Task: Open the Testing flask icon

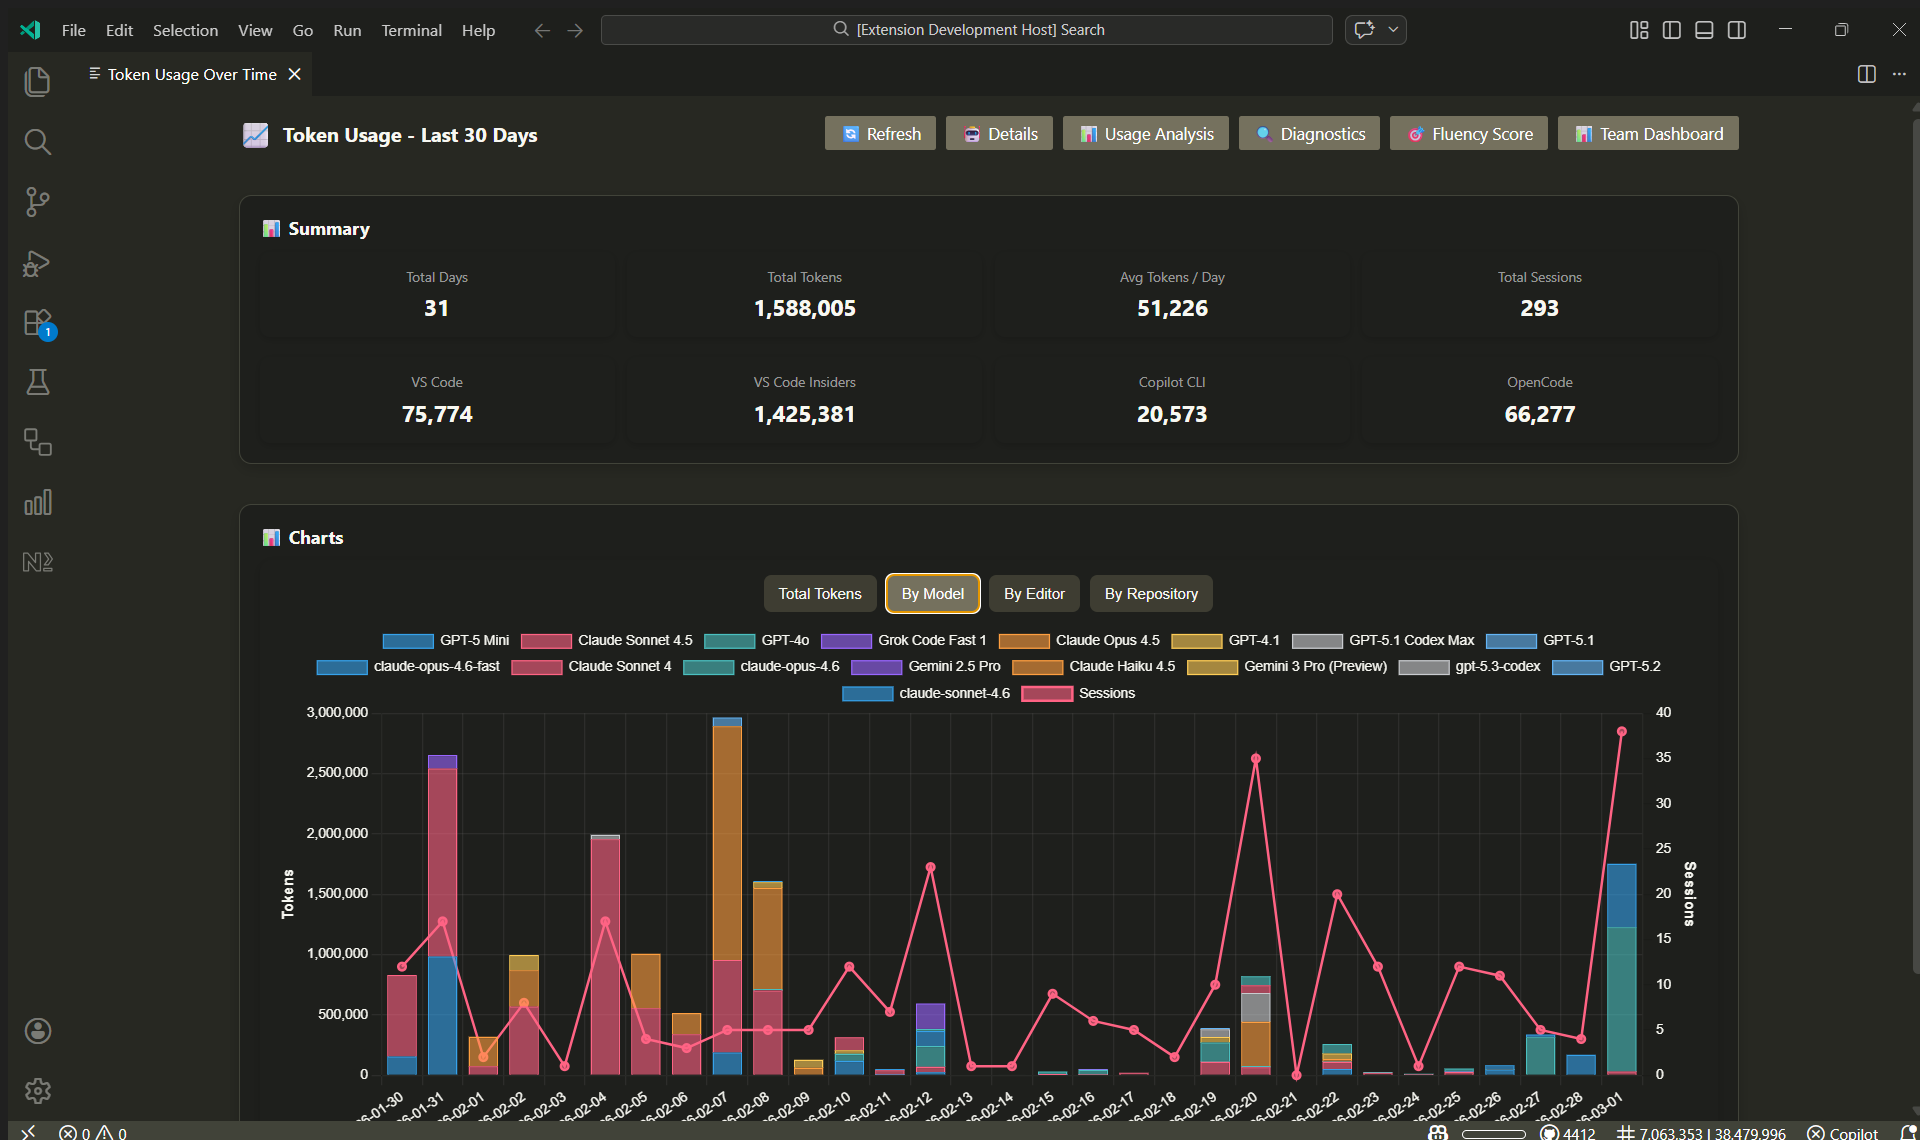Action: (x=37, y=382)
